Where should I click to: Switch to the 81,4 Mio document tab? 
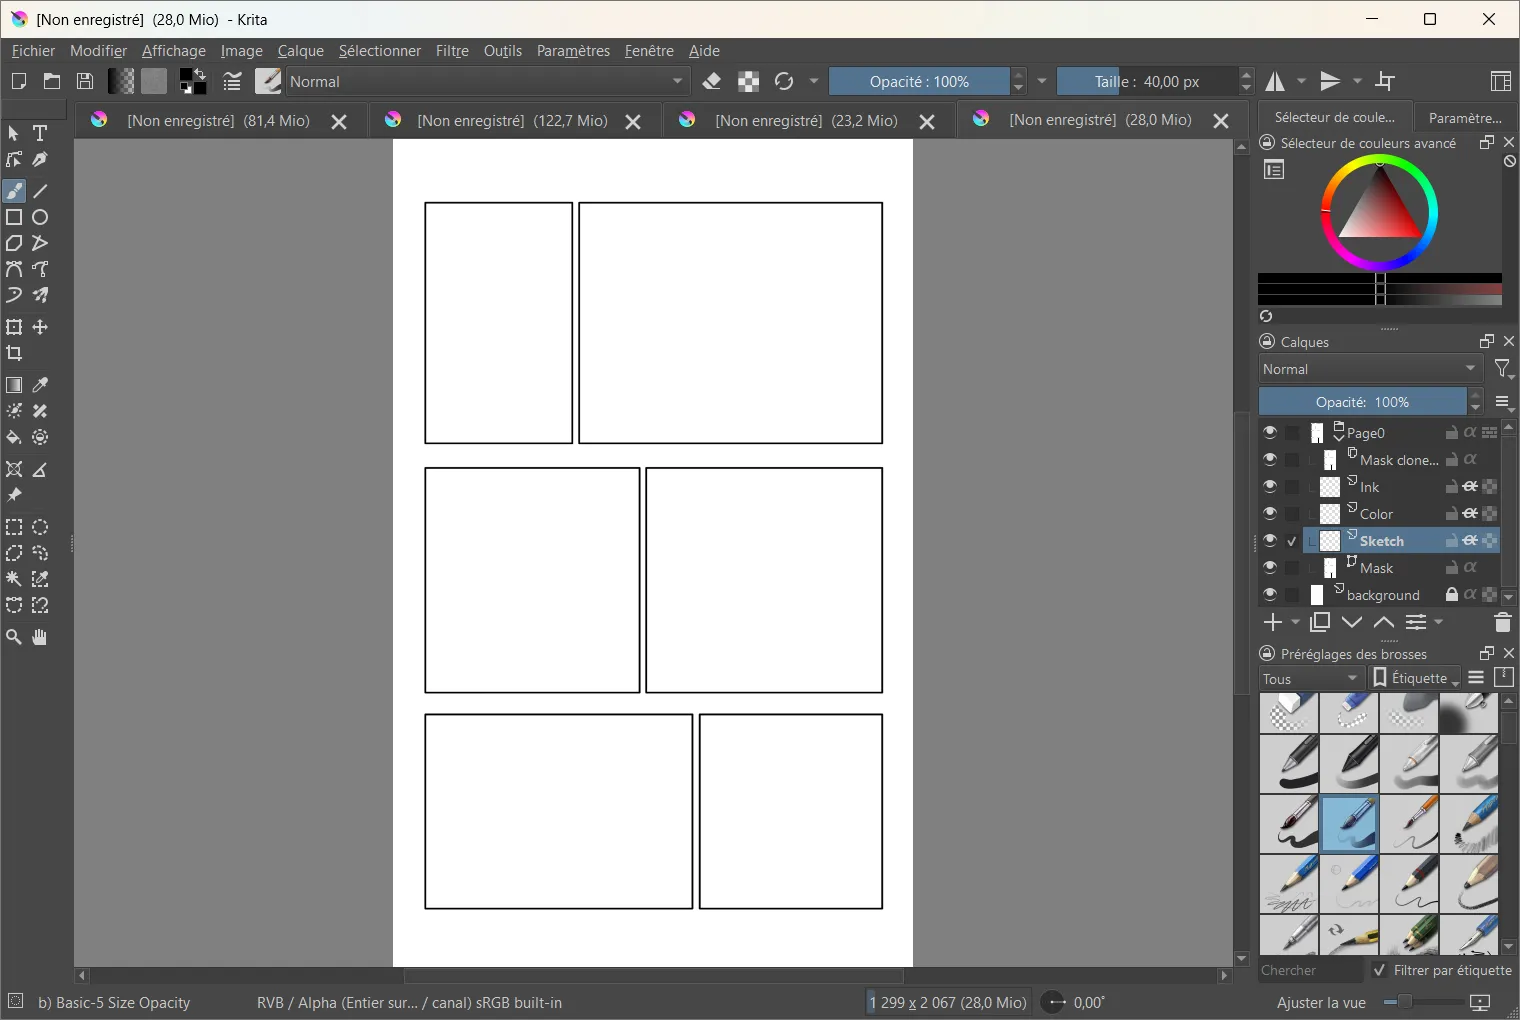tap(217, 120)
